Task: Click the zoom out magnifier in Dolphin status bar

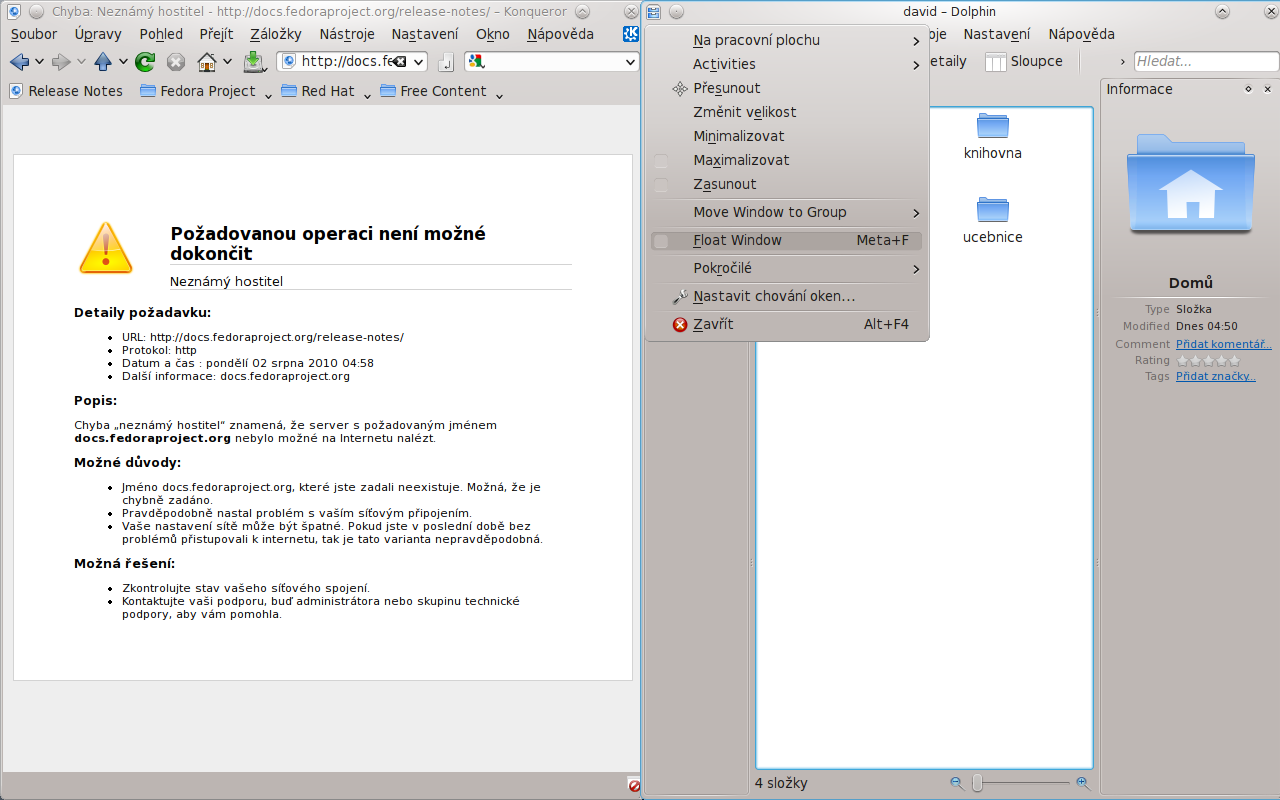Action: coord(956,783)
